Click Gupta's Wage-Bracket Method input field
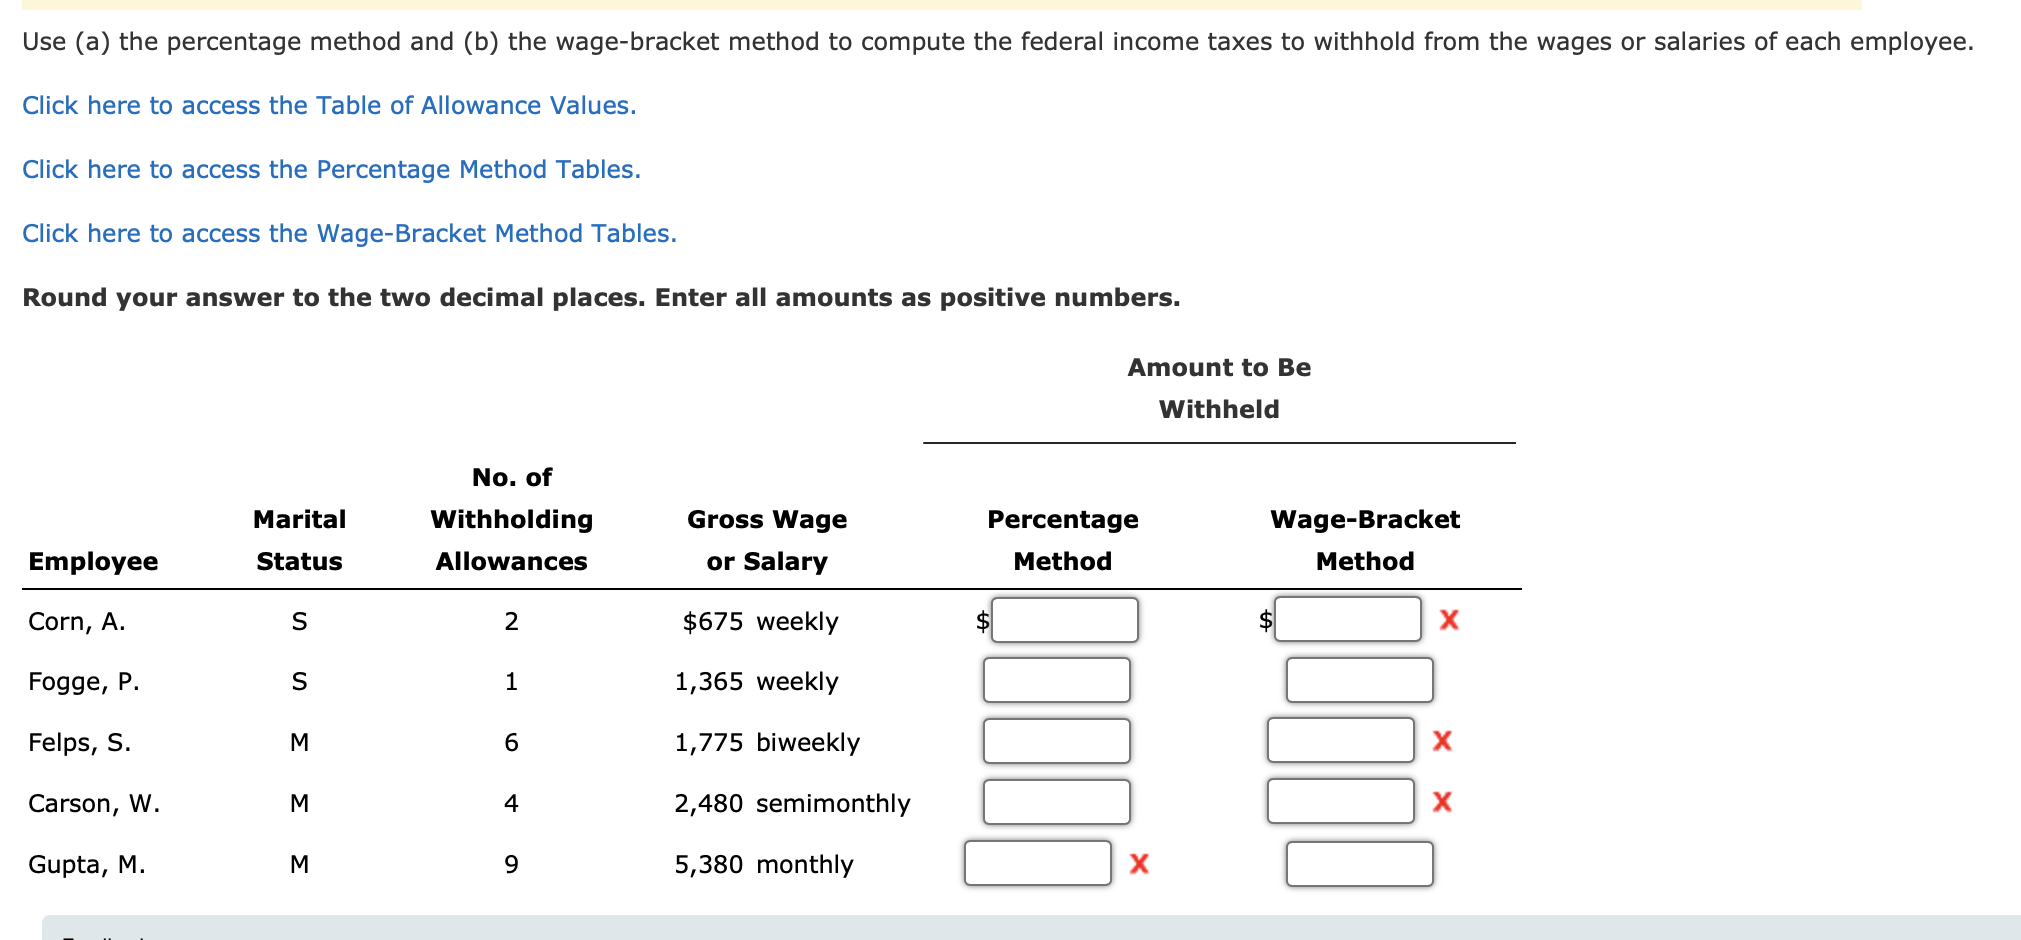This screenshot has height=940, width=2021. [1360, 863]
